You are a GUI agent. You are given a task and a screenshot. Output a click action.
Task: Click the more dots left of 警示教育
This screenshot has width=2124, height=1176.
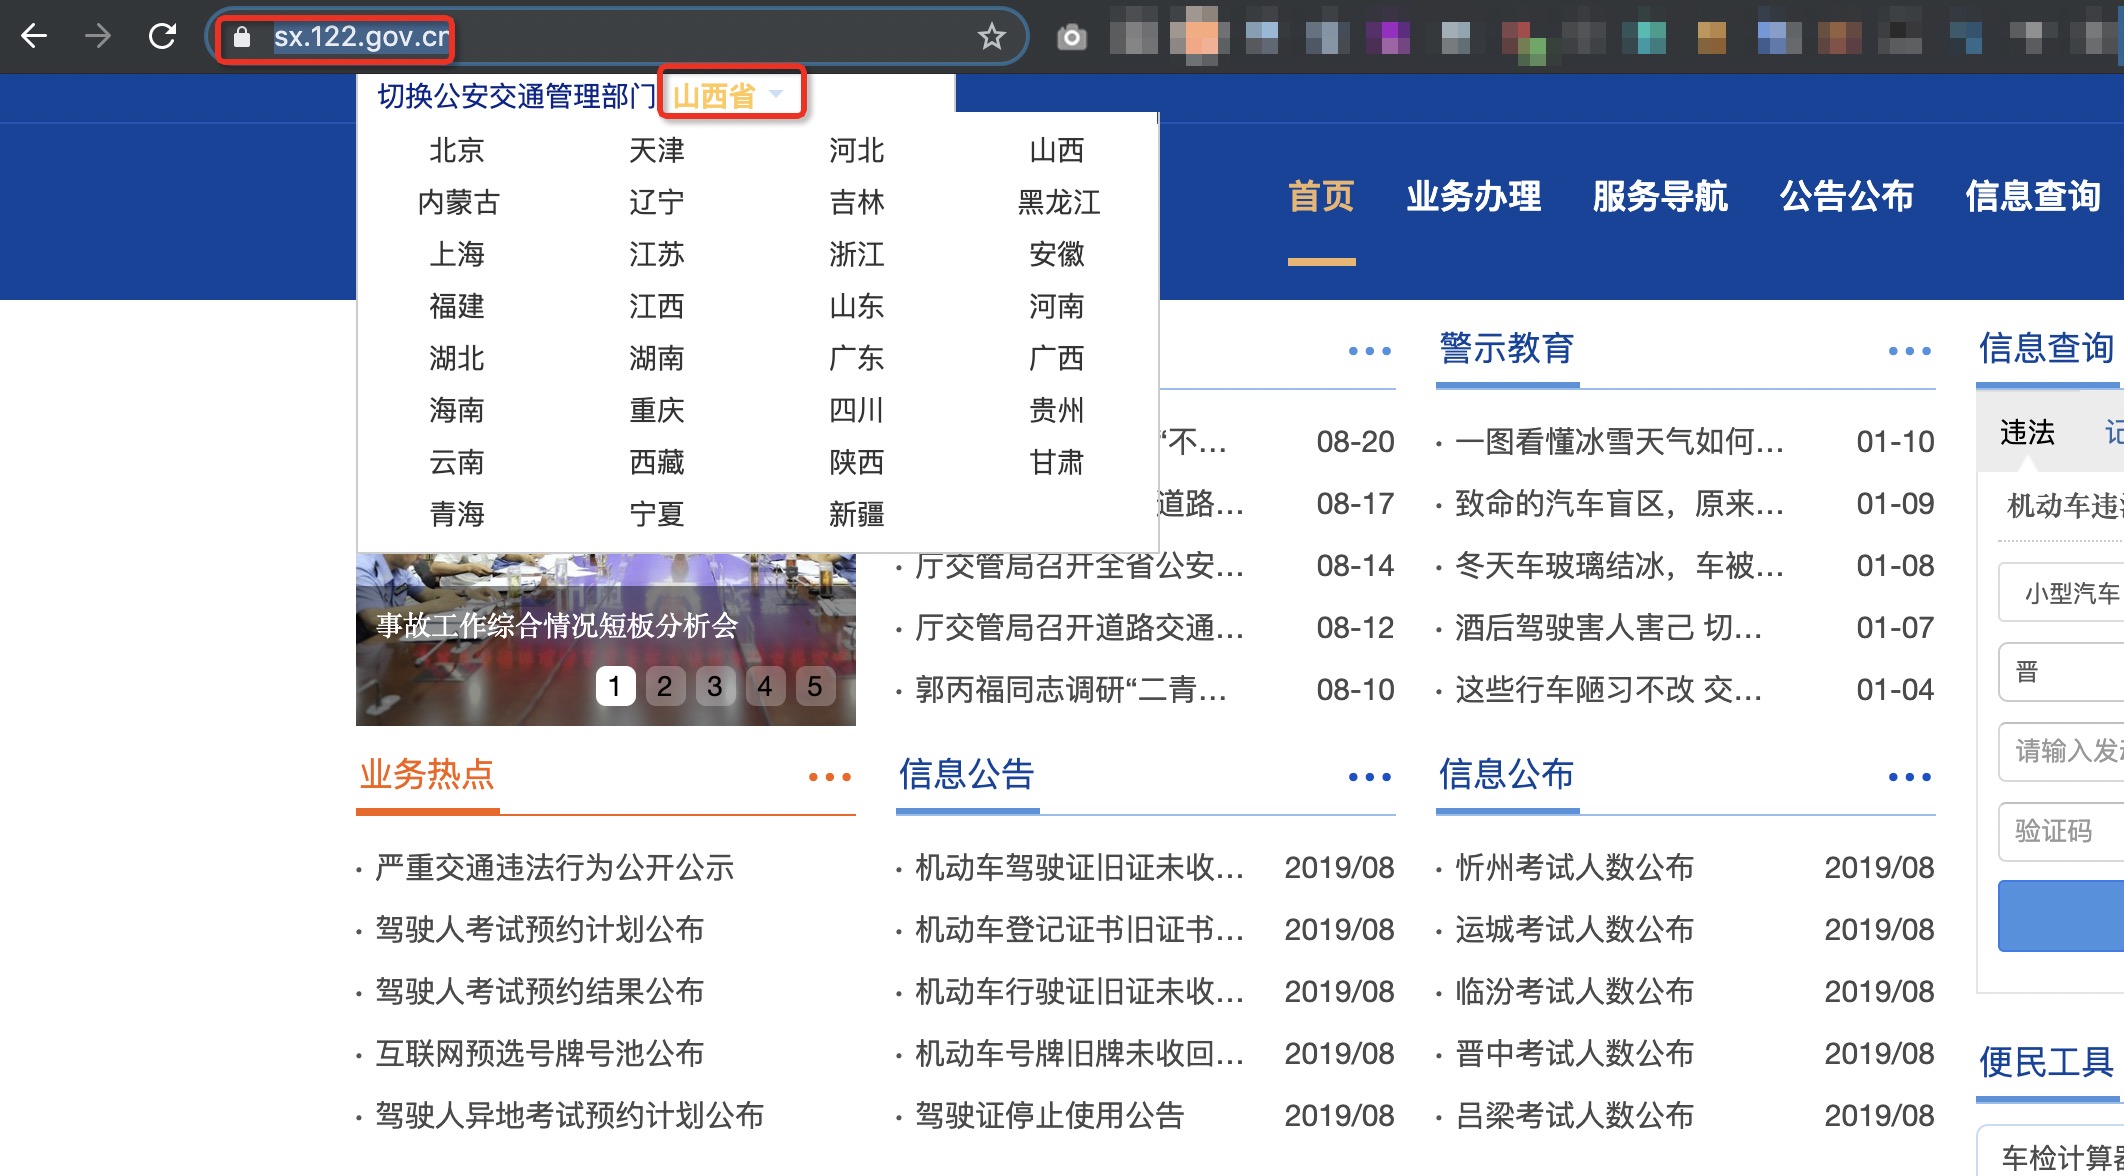1369,351
